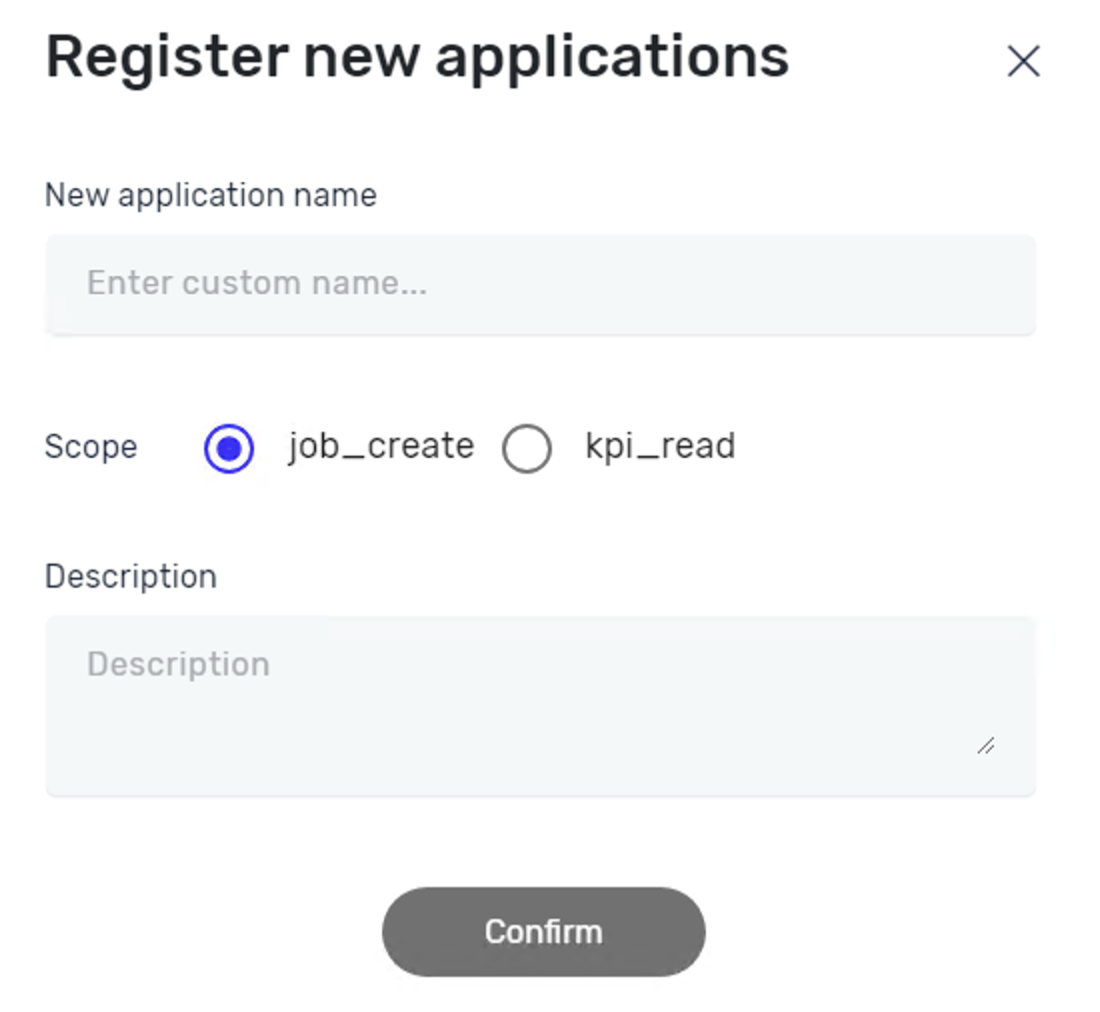Click the kpi_read scope text label

(x=659, y=446)
